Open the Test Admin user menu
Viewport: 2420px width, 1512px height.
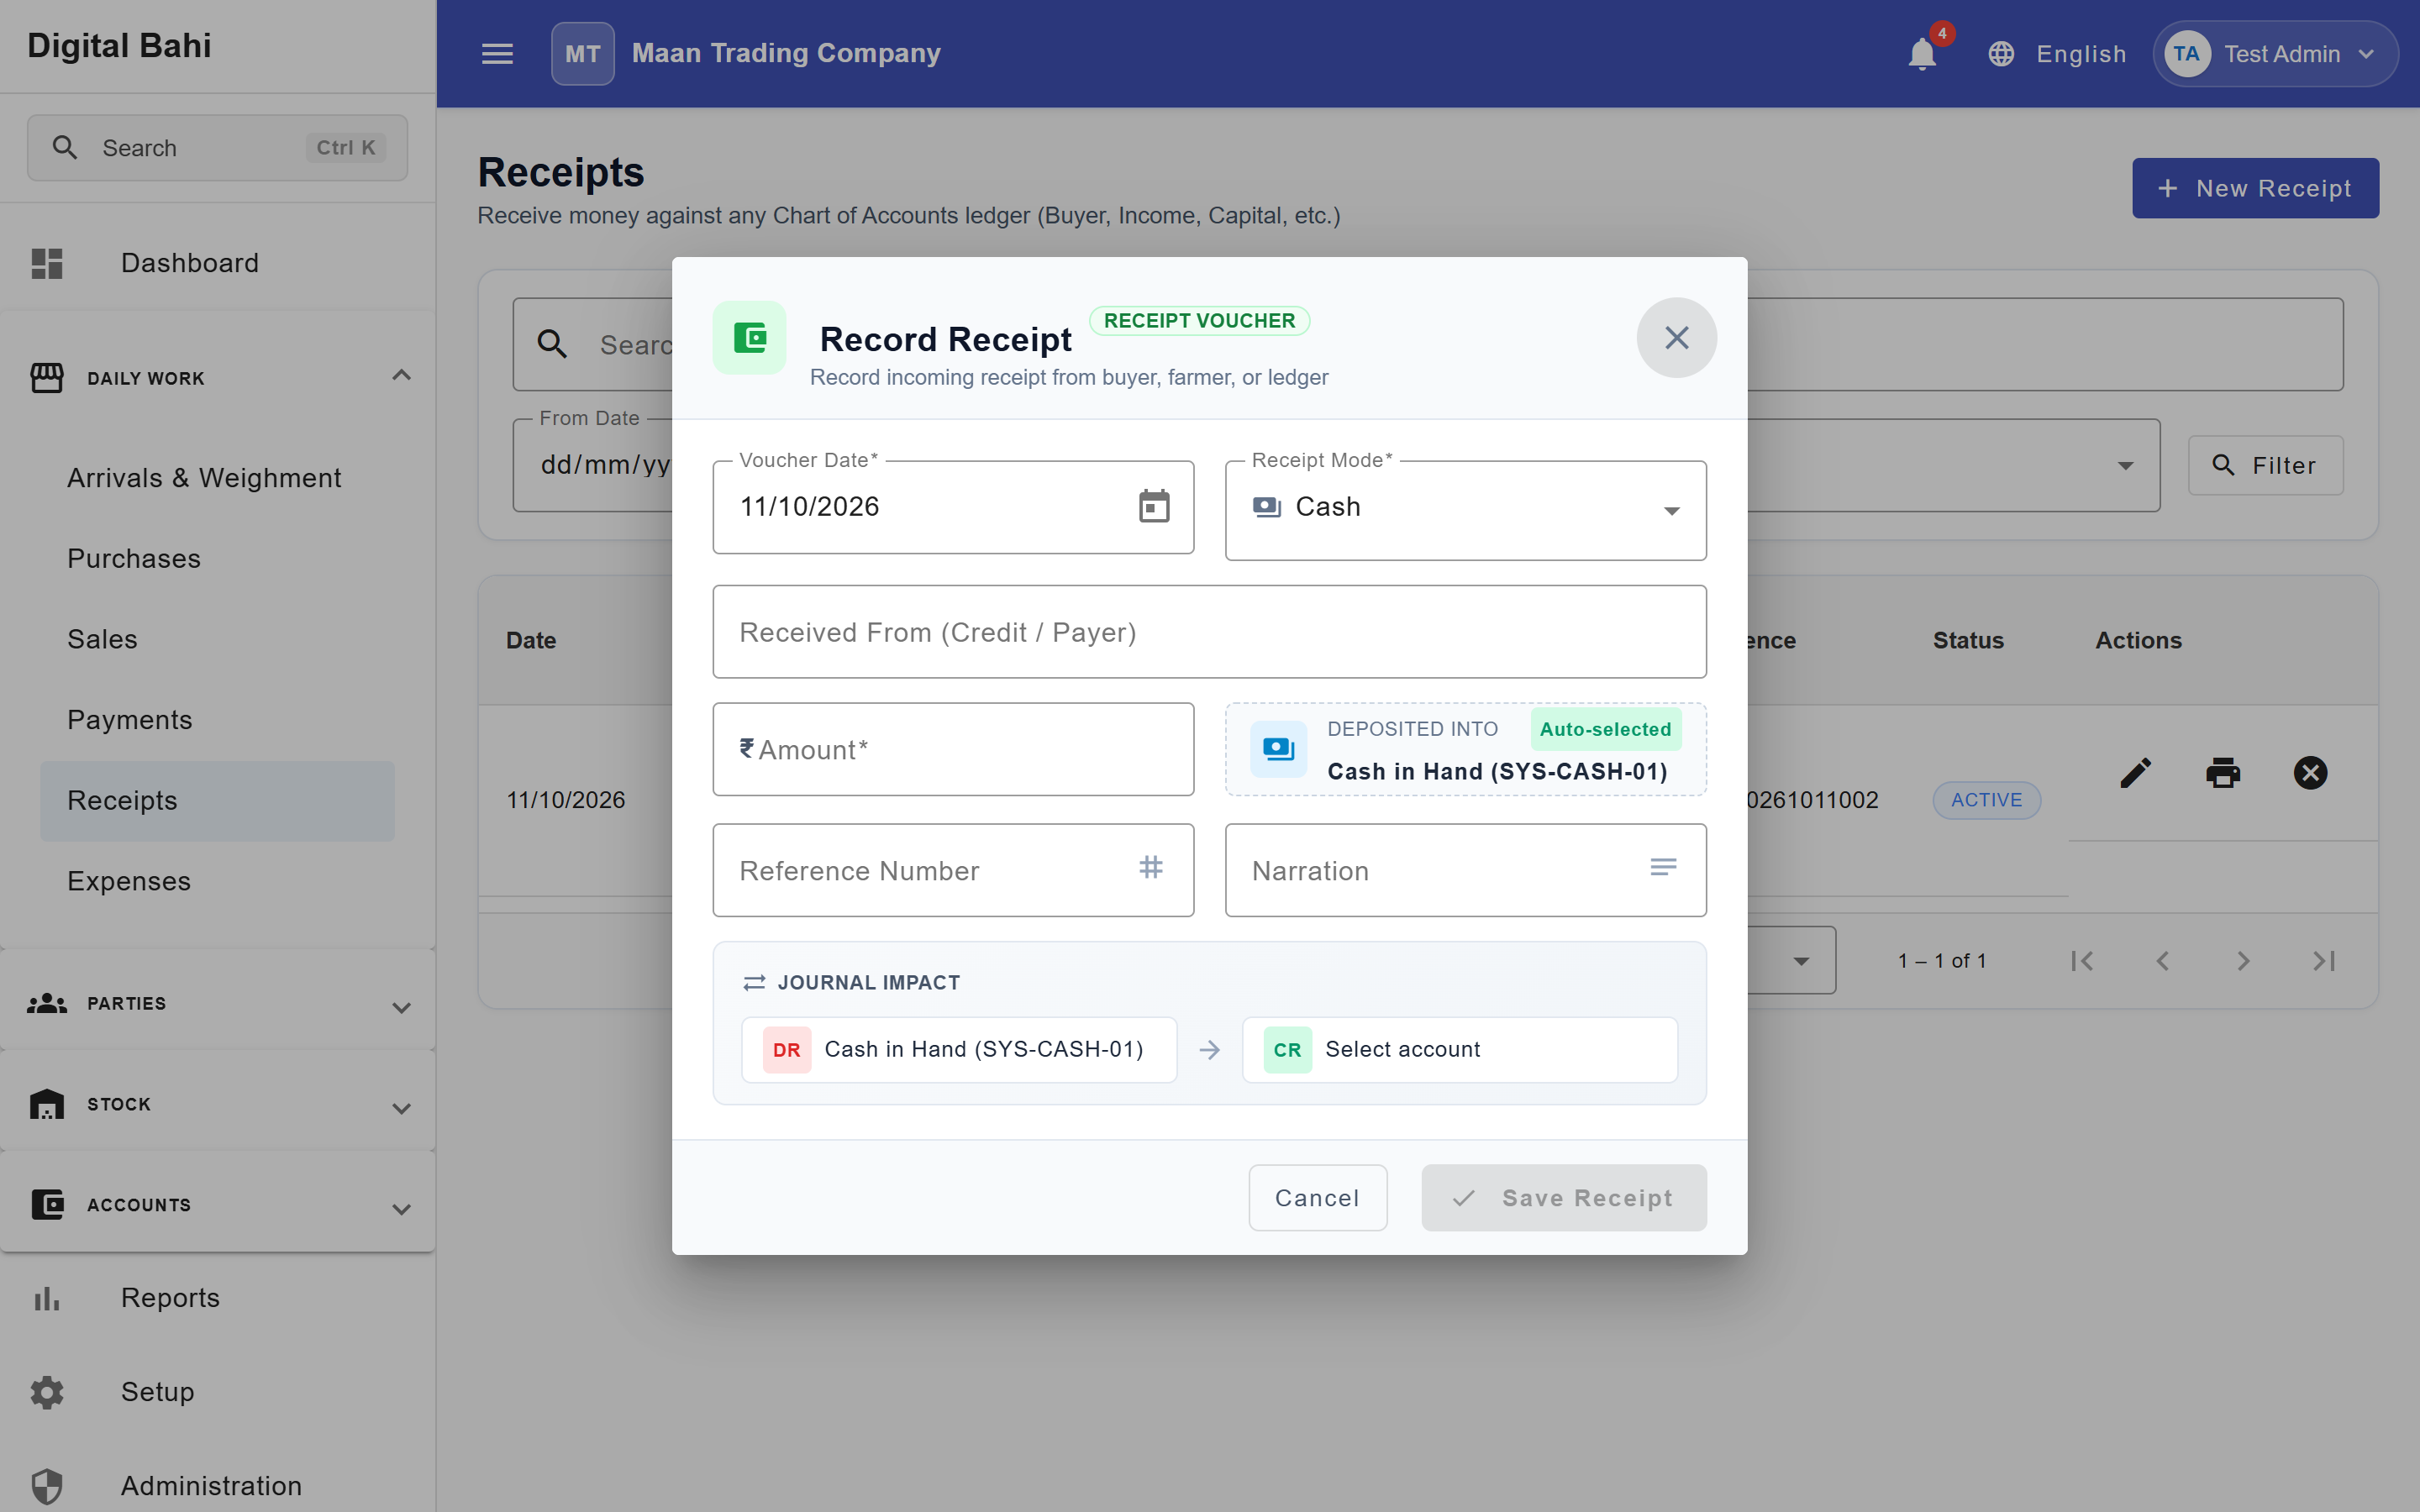pyautogui.click(x=2274, y=54)
